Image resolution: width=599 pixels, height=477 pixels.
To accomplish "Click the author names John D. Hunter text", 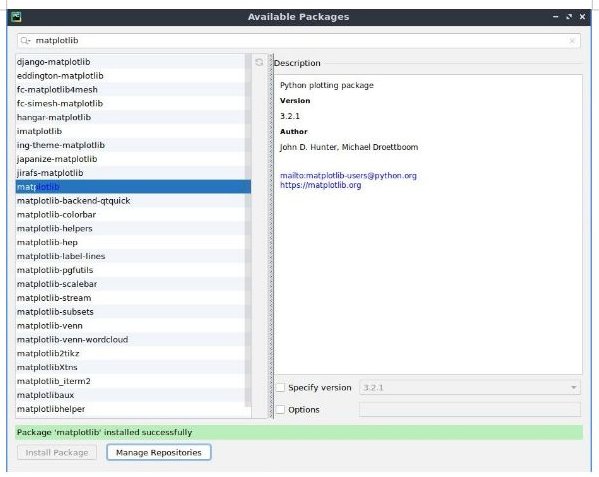I will [349, 147].
